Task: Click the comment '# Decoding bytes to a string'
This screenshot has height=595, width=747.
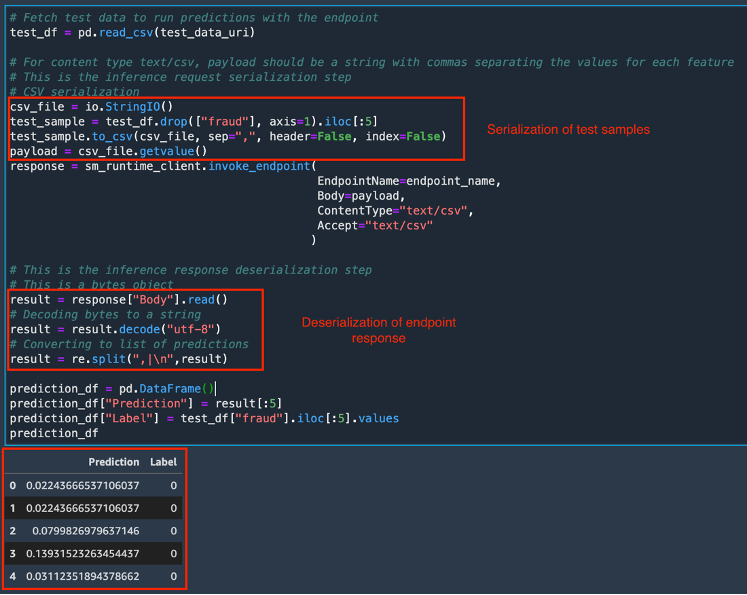Action: pos(105,314)
